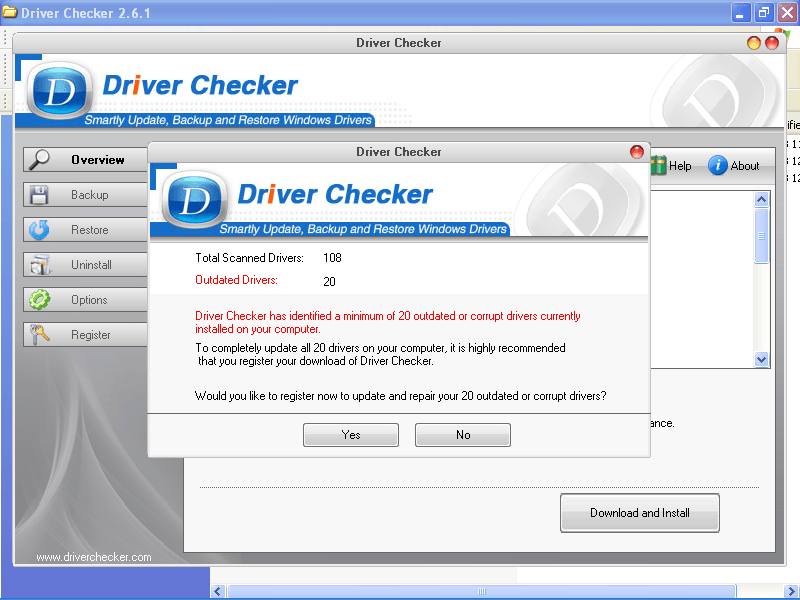Click the Driver Checker logo in main window header
The width and height of the screenshot is (800, 600).
tap(60, 90)
